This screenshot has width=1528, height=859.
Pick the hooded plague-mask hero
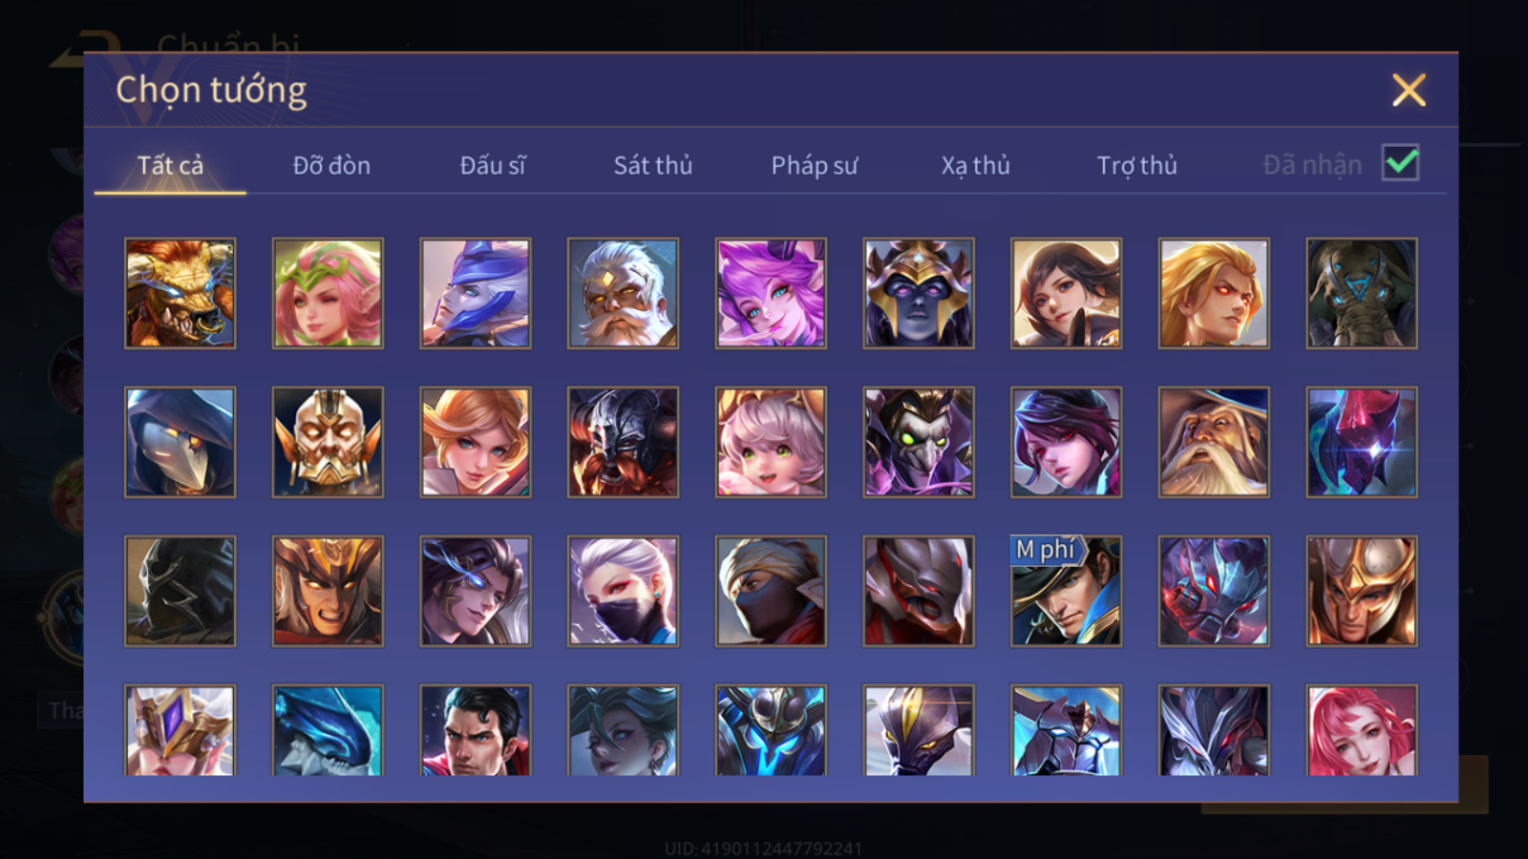(180, 442)
